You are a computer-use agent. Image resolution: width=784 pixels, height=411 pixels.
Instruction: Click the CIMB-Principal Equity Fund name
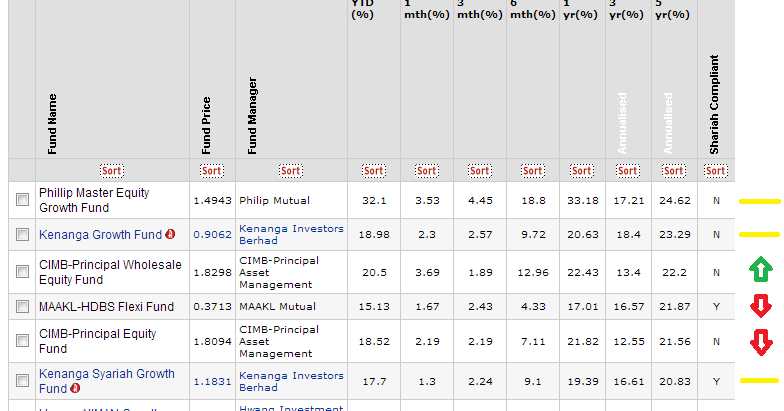click(98, 341)
